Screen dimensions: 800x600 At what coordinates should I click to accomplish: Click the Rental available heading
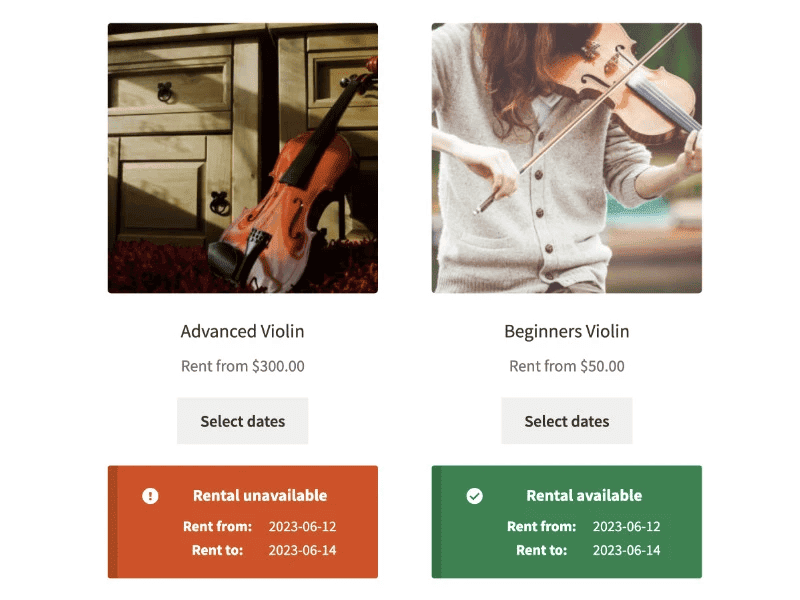point(584,495)
